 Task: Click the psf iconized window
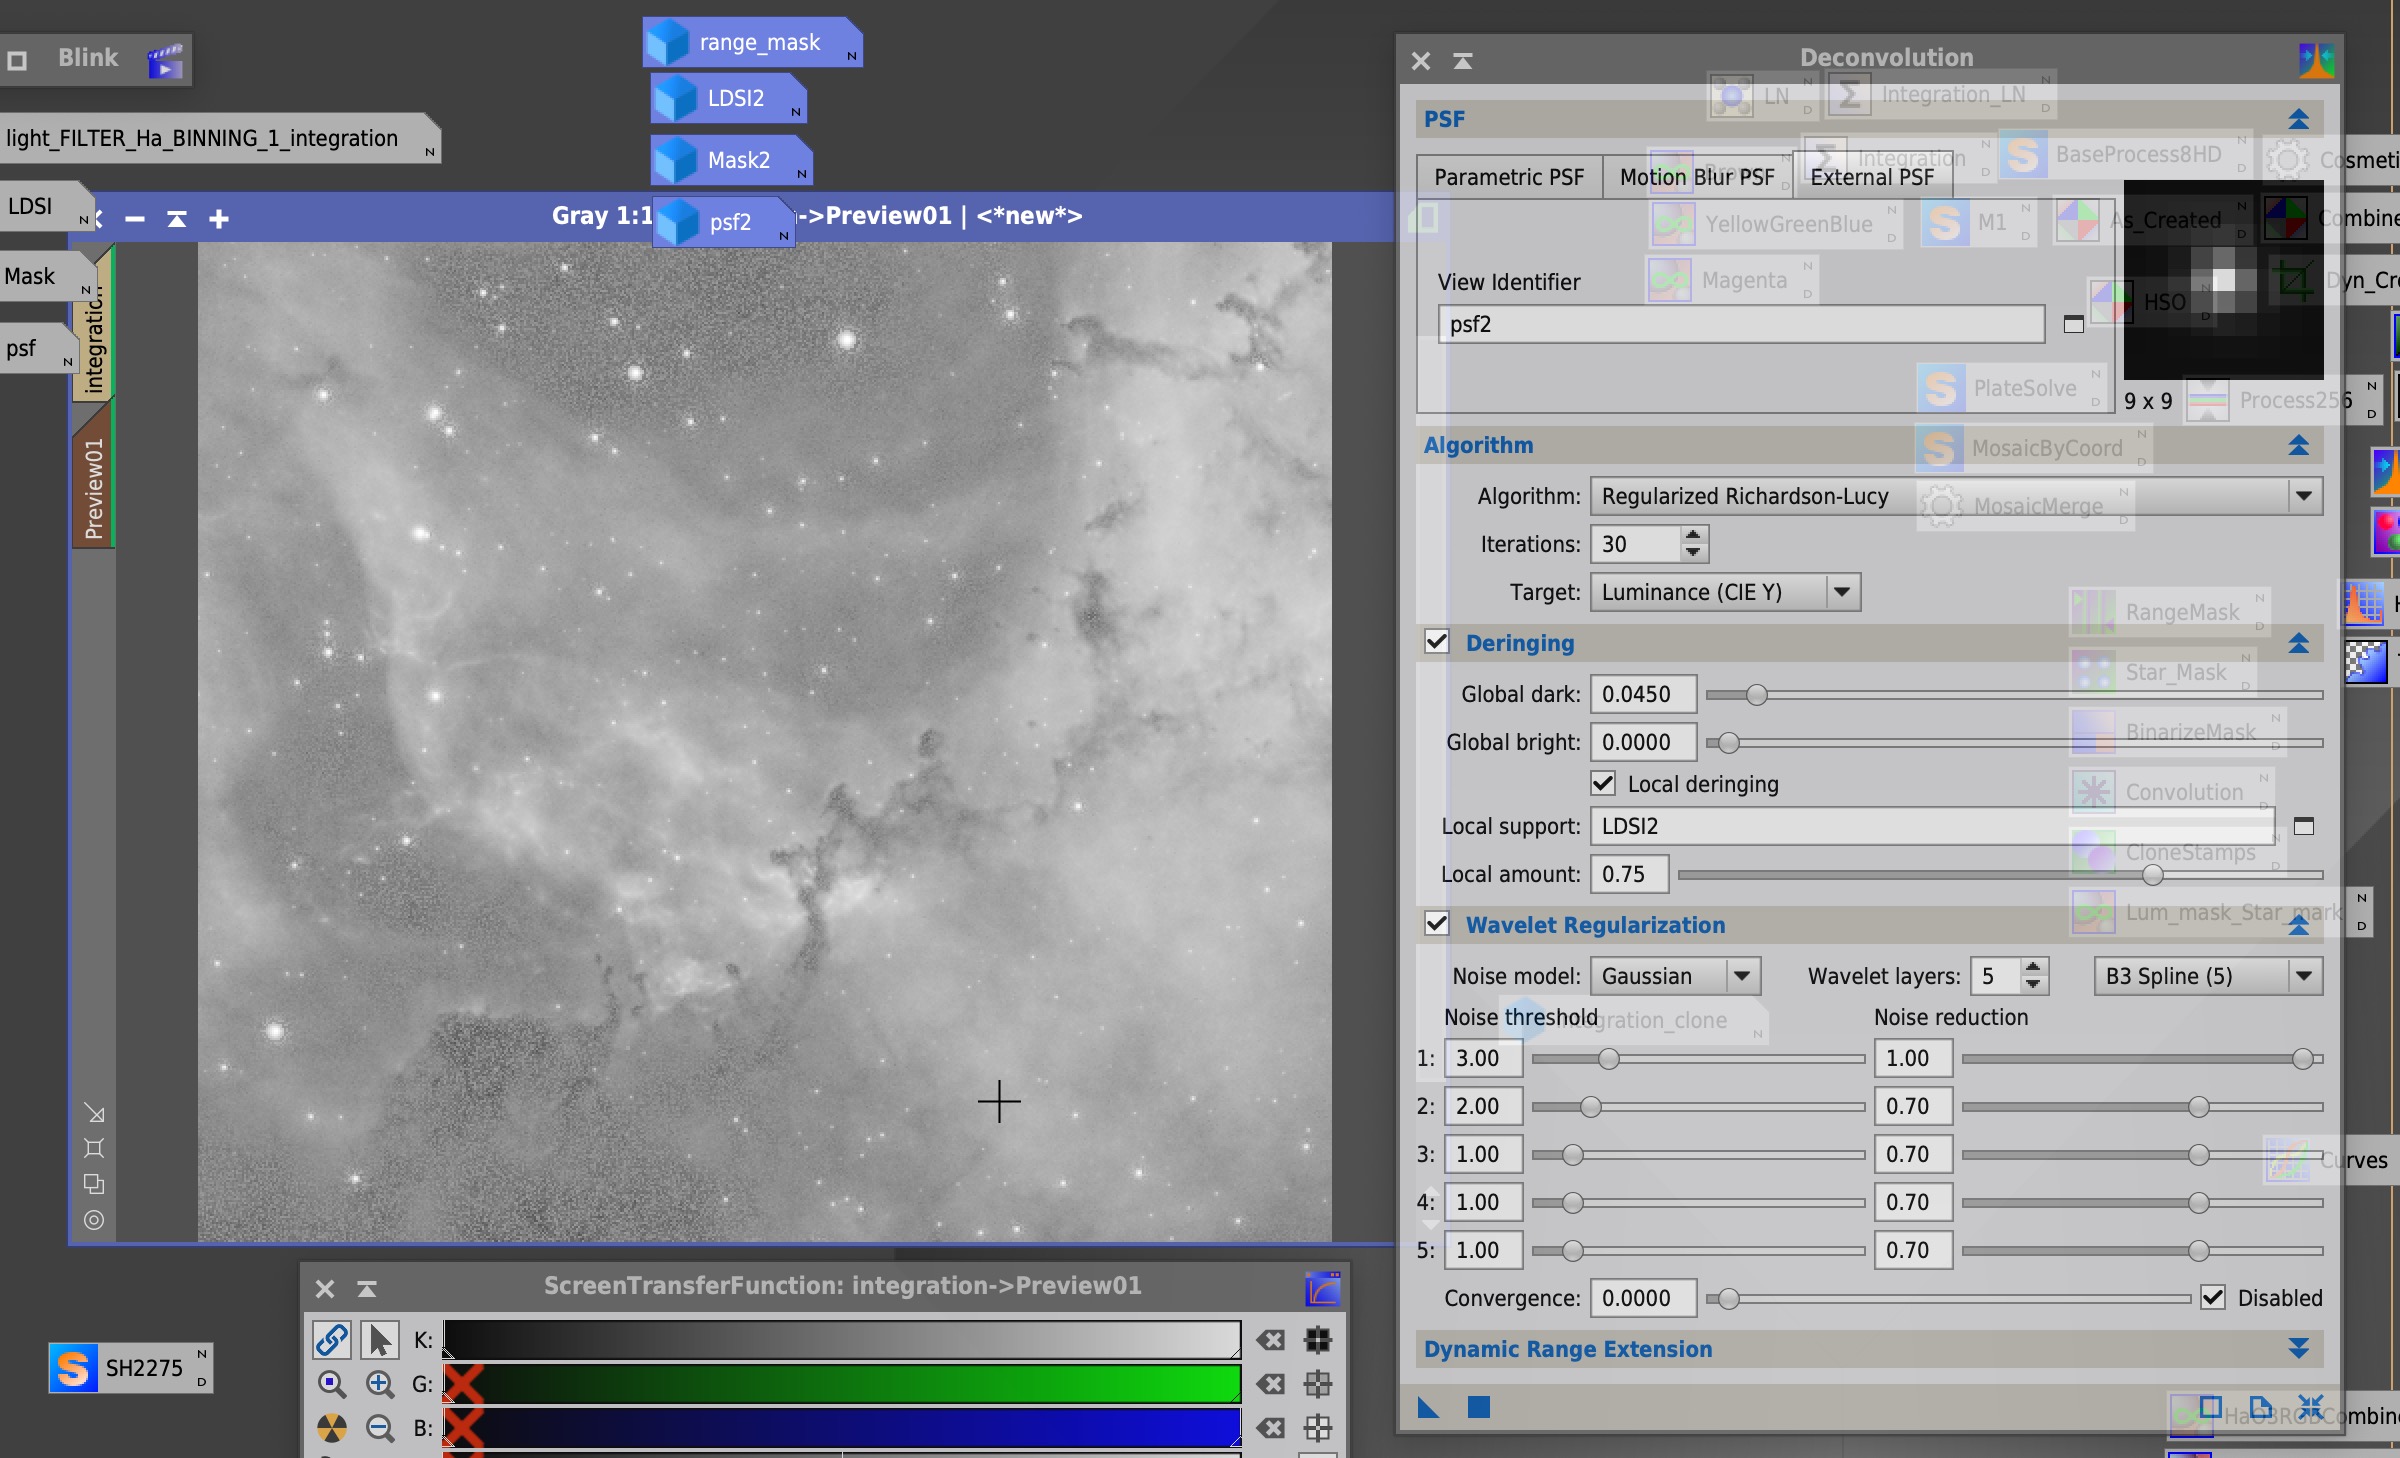(37, 348)
